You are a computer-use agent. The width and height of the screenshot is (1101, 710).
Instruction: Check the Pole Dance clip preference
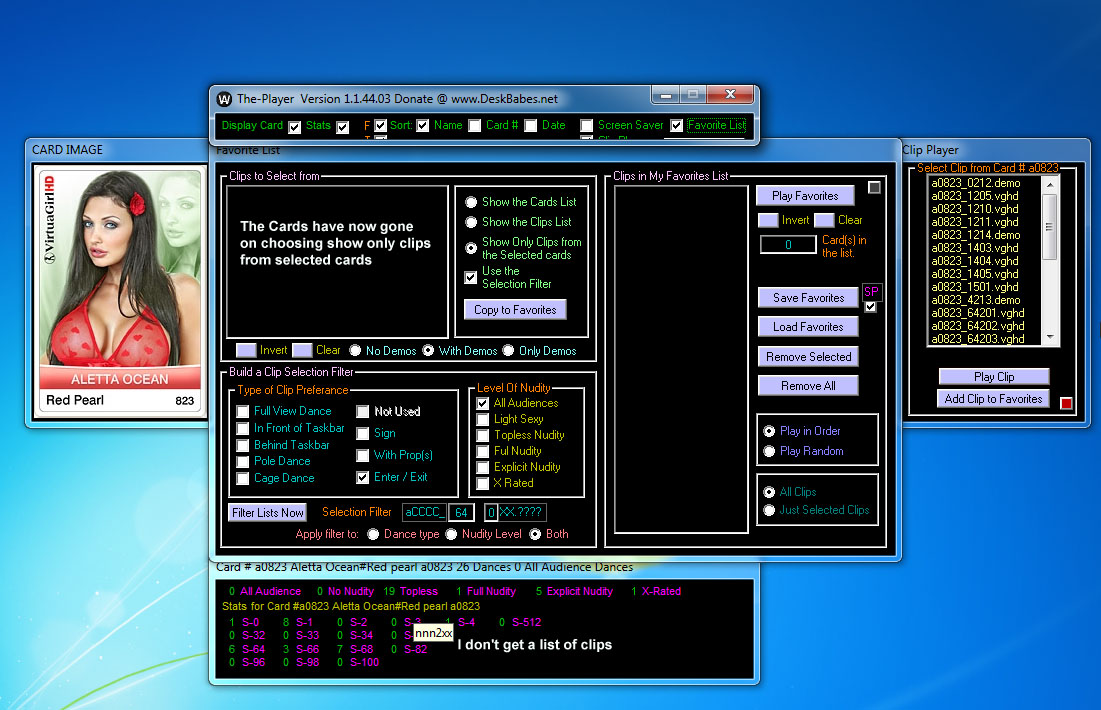[243, 462]
